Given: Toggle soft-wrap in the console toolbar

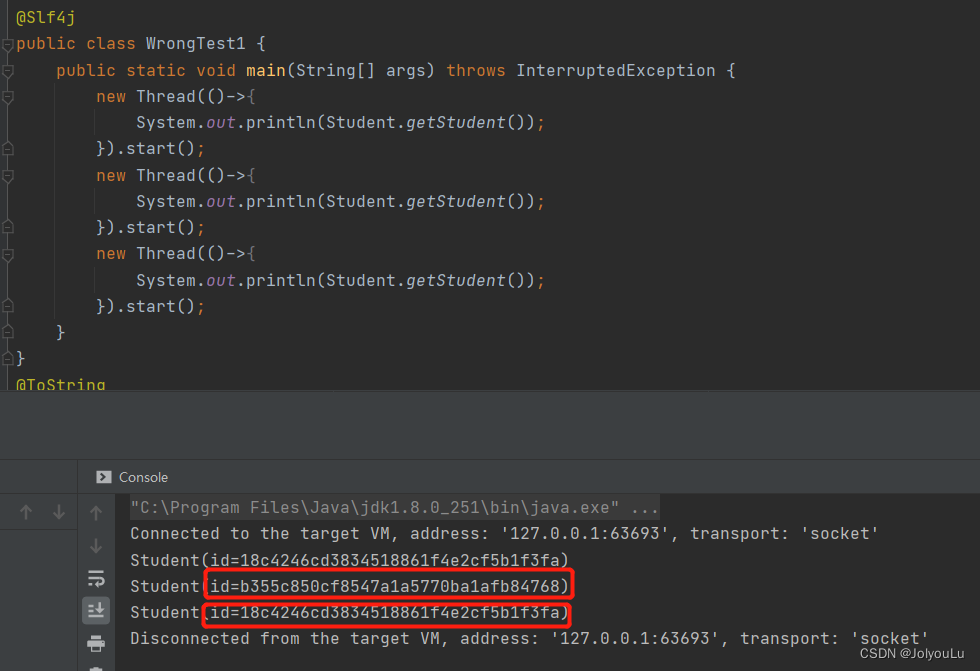Looking at the screenshot, I should pos(96,579).
